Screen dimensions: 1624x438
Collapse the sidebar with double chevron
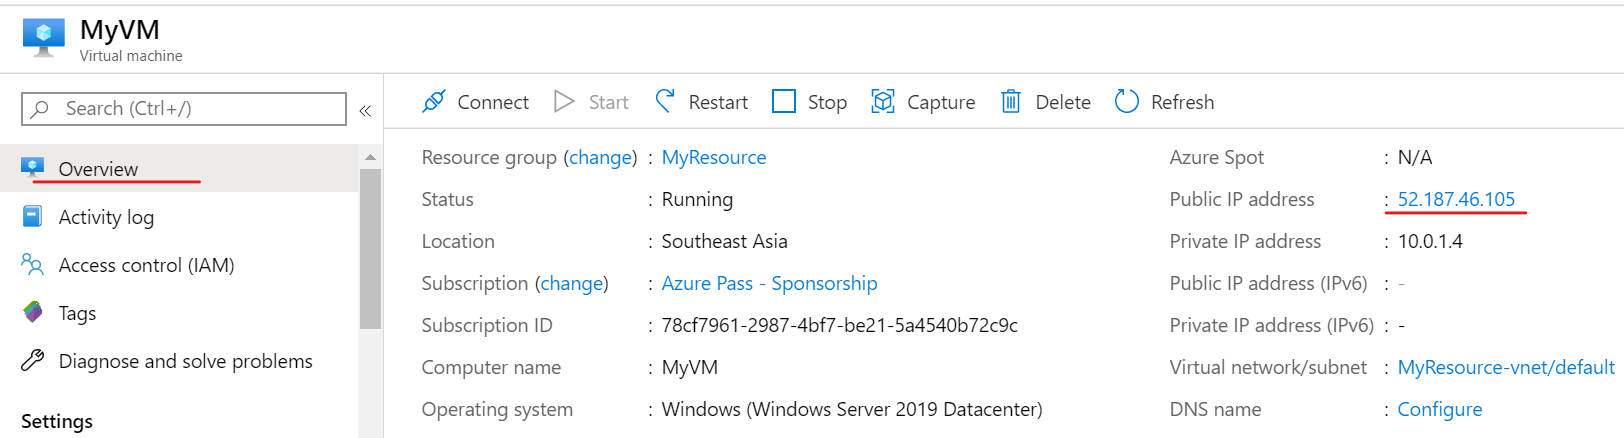tap(365, 110)
